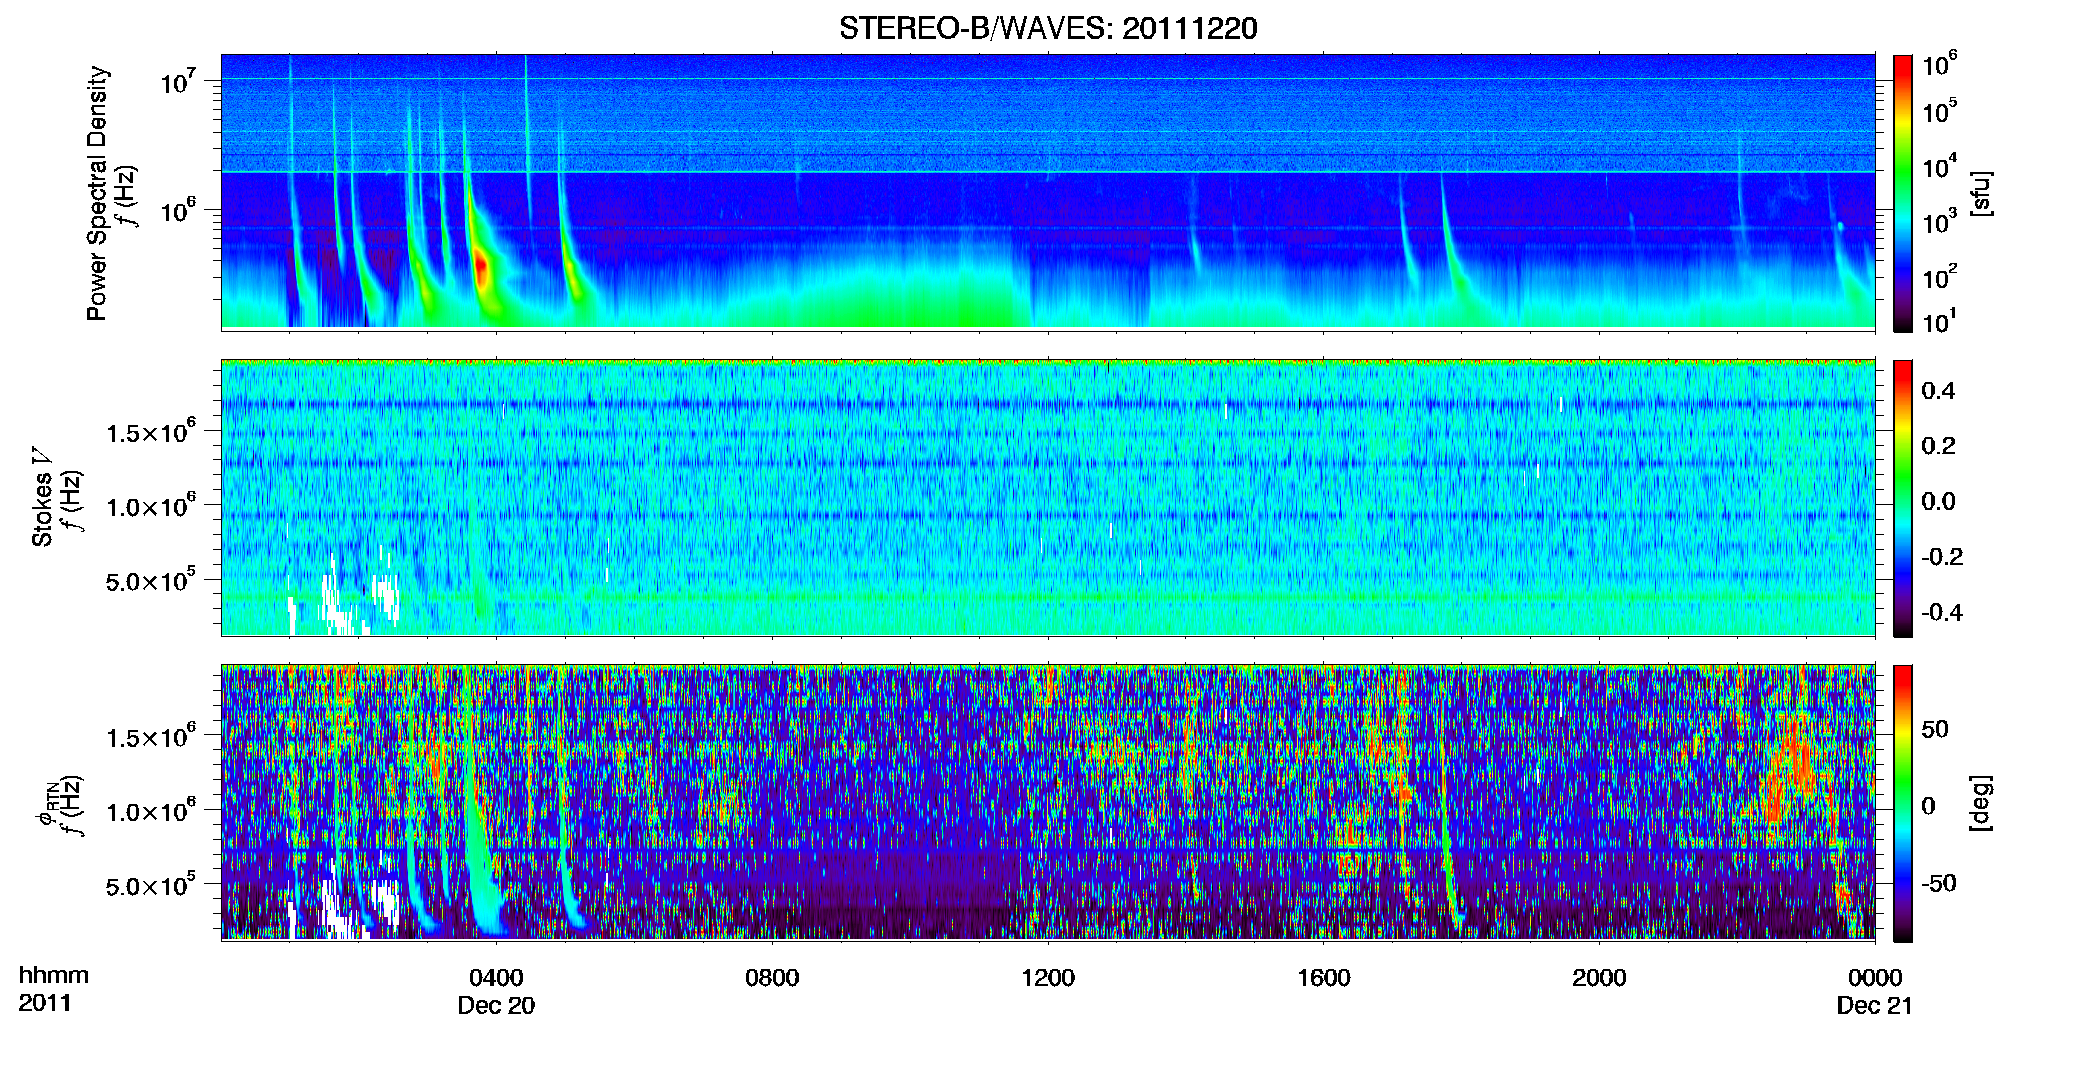Image resolution: width=2096 pixels, height=1080 pixels.
Task: Click the hhmm axis format label
Action: coord(54,975)
